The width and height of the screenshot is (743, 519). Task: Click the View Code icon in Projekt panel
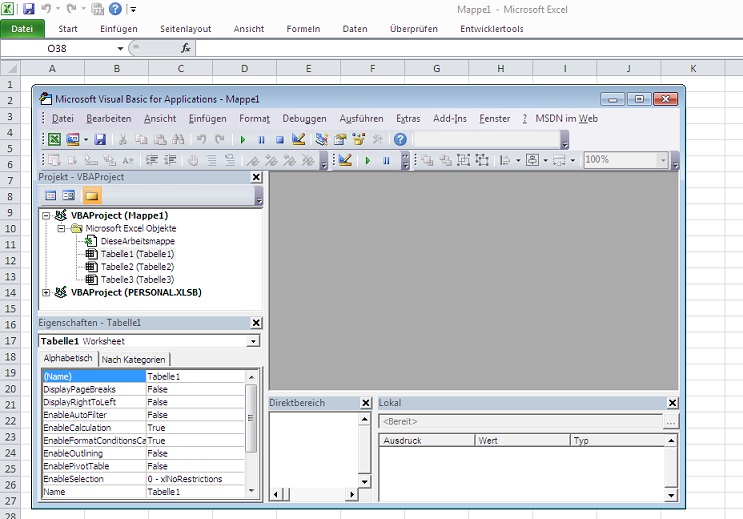coord(50,196)
